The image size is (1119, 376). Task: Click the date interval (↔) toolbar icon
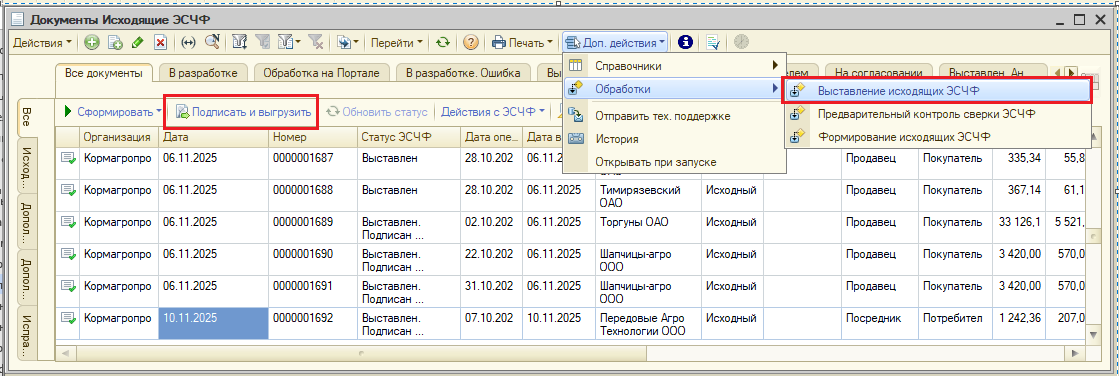click(x=188, y=43)
